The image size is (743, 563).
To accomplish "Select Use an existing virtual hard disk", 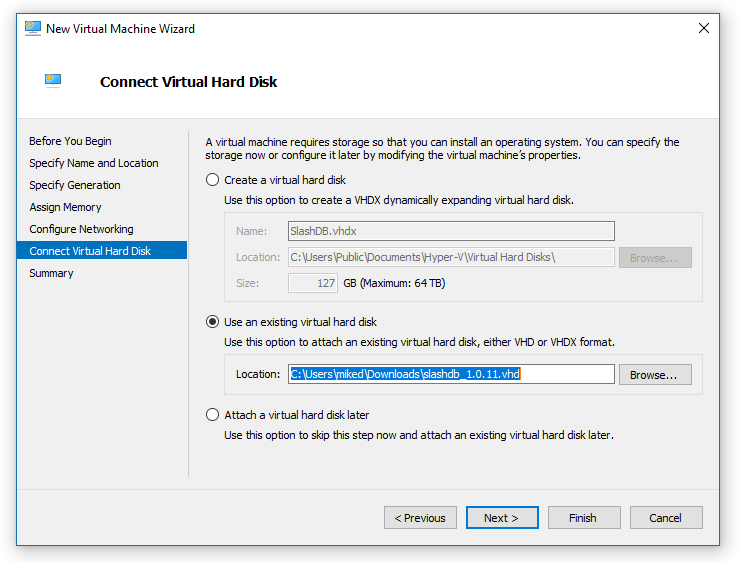I will tap(212, 322).
